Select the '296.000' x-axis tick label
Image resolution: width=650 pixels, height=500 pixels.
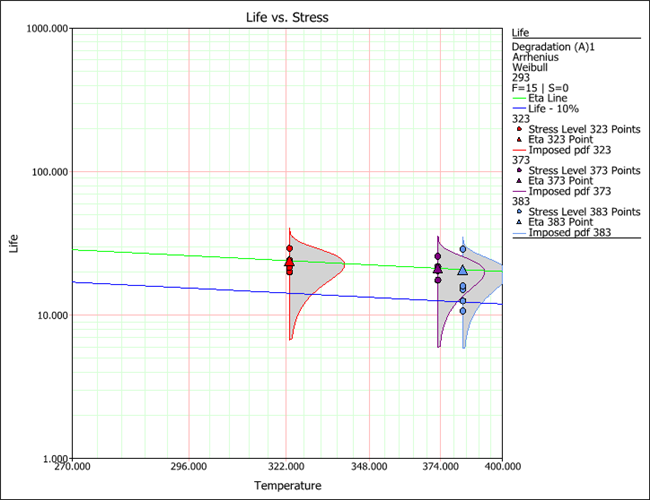189,466
